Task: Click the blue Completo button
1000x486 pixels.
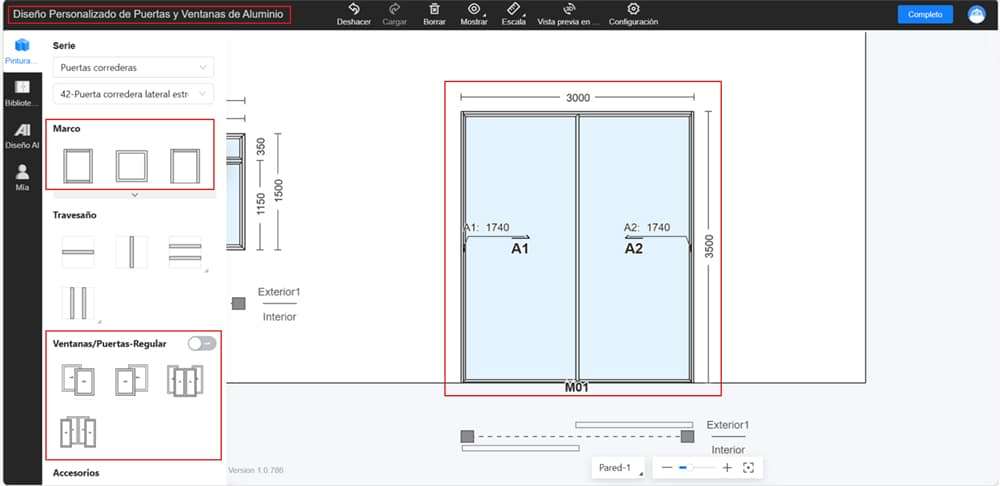Action: coord(925,14)
